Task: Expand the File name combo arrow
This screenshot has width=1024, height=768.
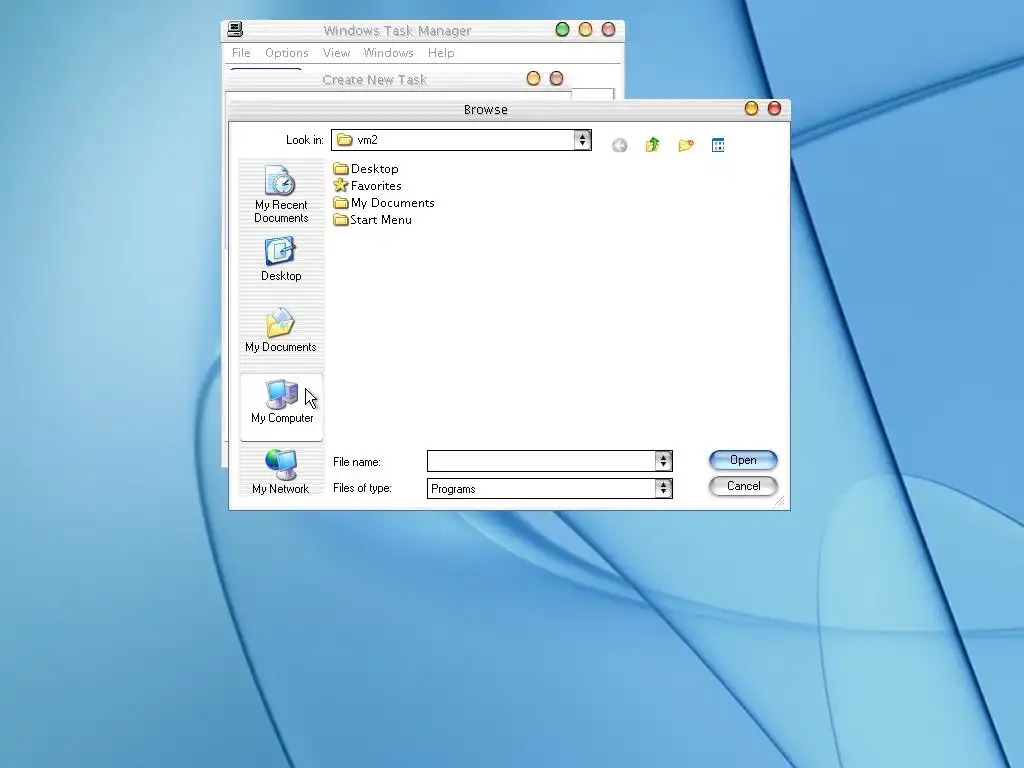Action: 664,461
